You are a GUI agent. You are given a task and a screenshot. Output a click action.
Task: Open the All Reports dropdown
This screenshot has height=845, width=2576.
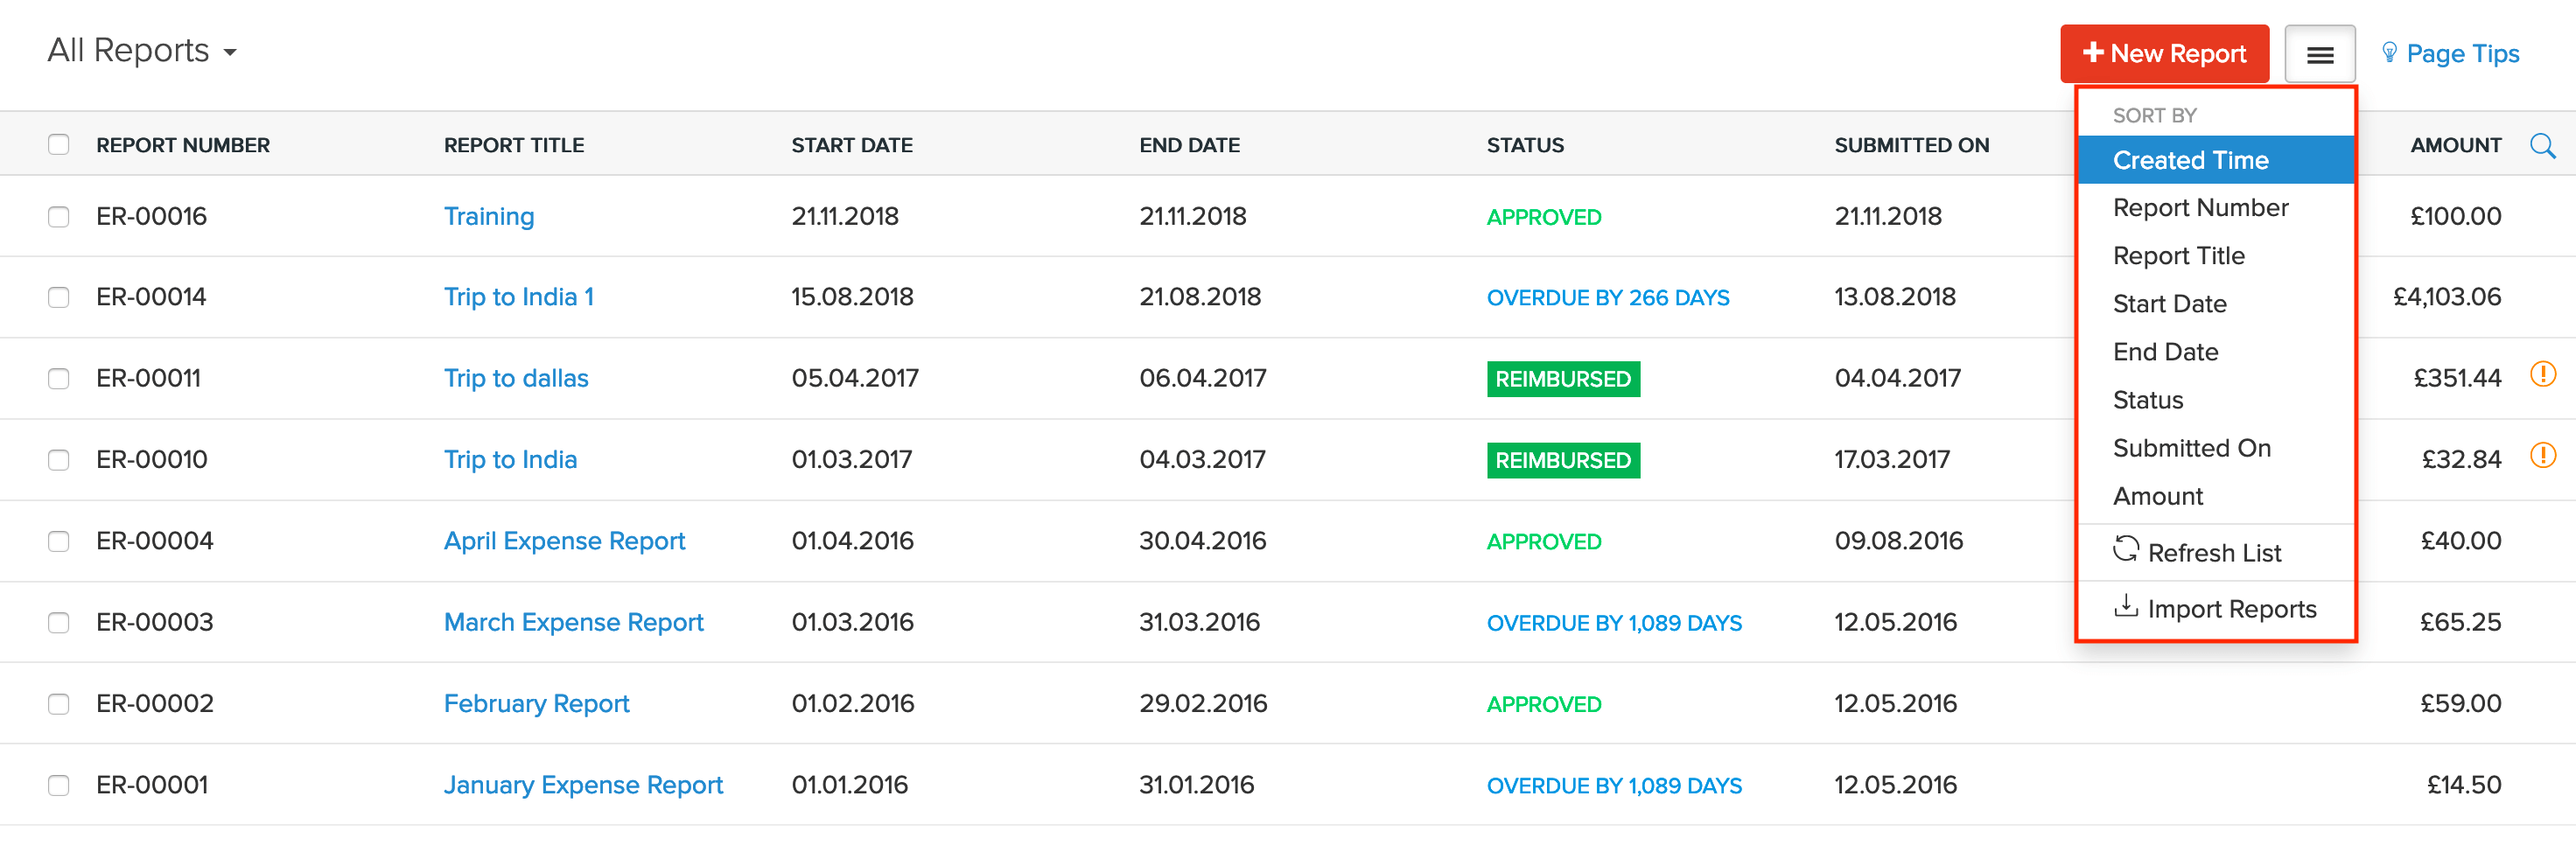pos(141,49)
